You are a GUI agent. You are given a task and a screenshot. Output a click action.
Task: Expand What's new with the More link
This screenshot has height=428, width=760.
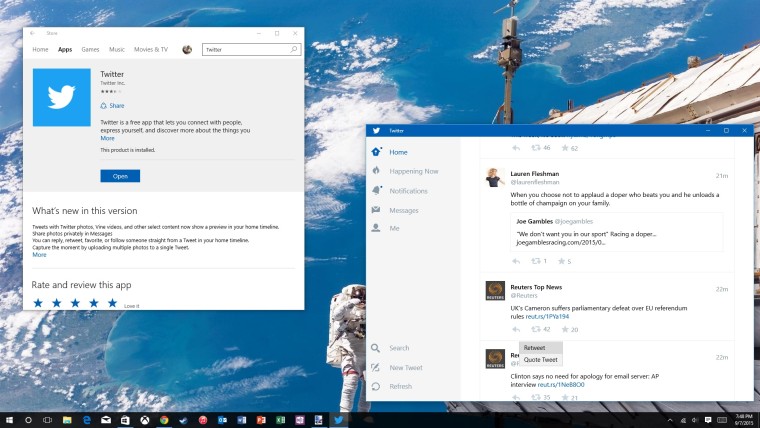[x=39, y=254]
